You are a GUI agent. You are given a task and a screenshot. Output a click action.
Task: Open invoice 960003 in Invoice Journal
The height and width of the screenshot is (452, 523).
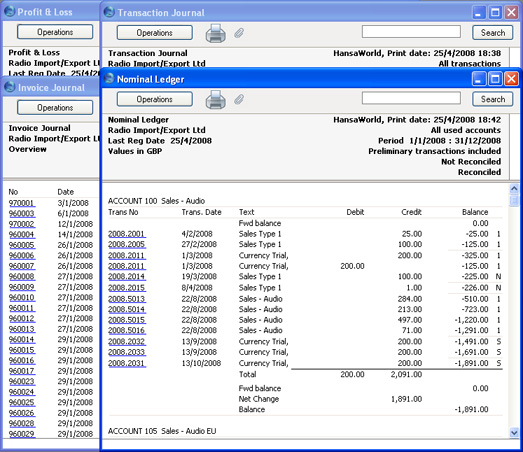click(22, 213)
